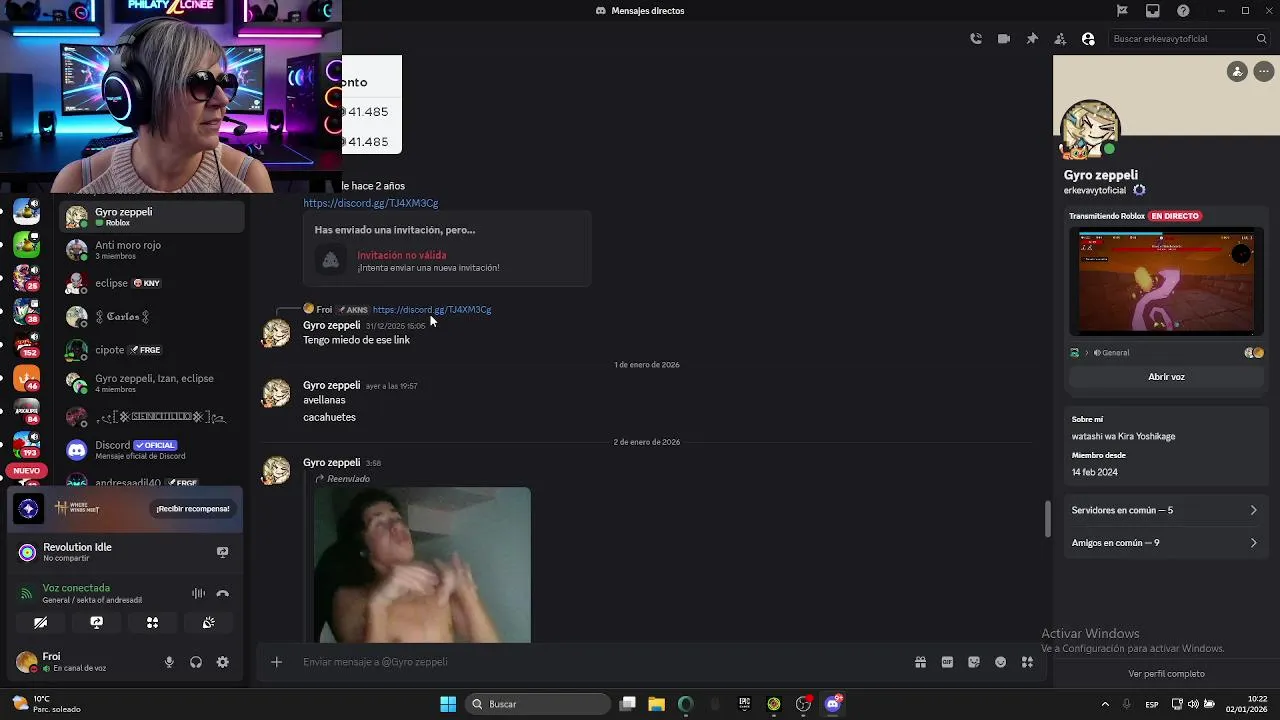Turn on camera in voice panel
The image size is (1280, 720).
41,622
